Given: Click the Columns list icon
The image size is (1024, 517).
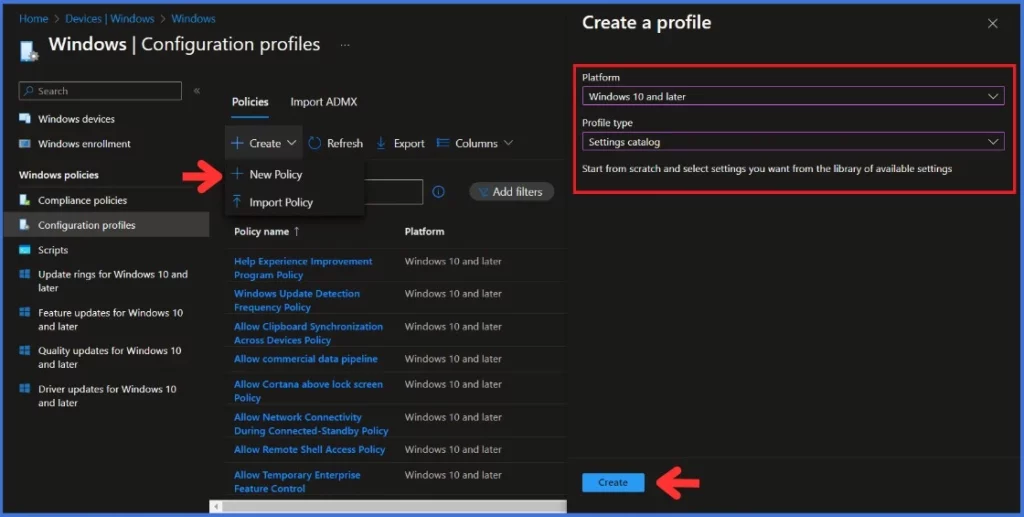Looking at the screenshot, I should (443, 143).
